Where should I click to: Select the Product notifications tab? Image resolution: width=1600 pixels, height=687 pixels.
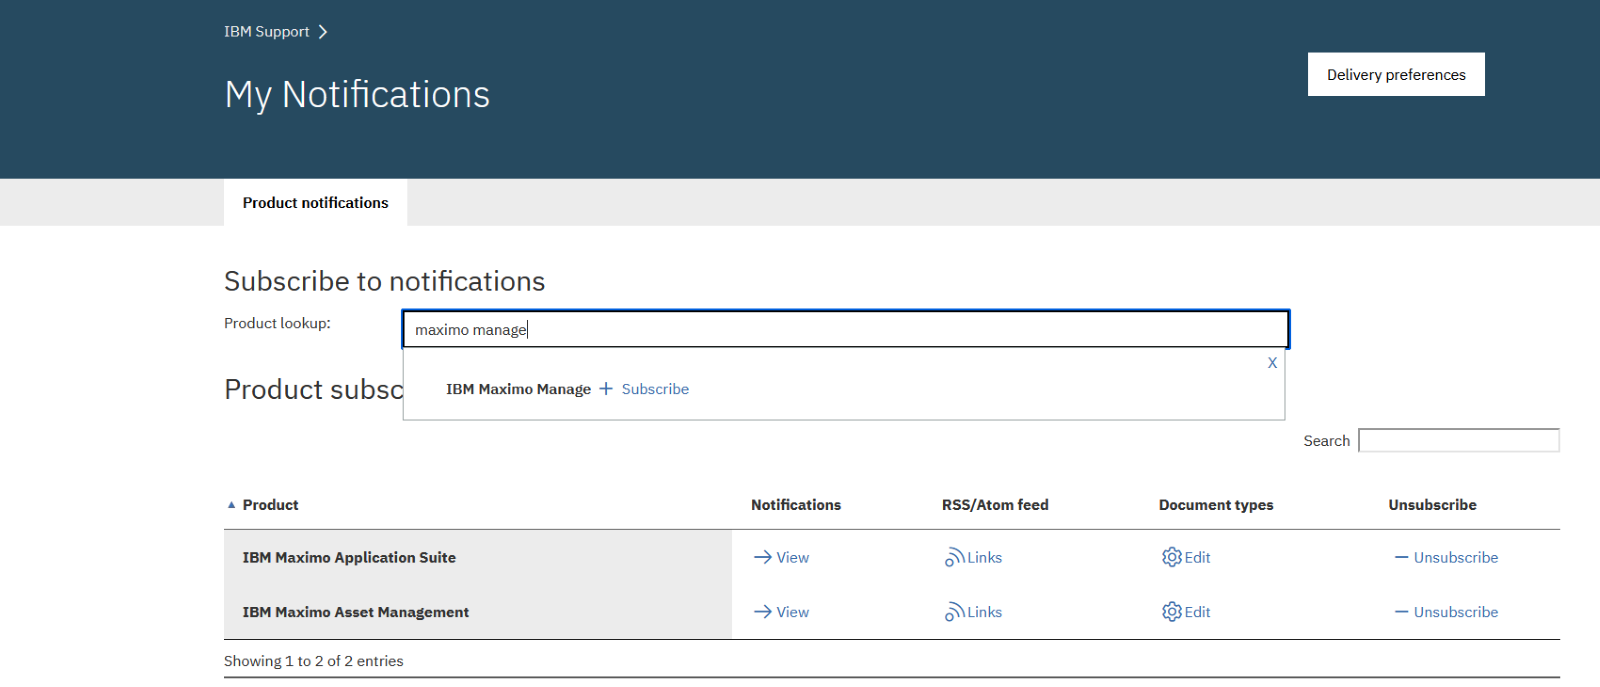pyautogui.click(x=315, y=202)
